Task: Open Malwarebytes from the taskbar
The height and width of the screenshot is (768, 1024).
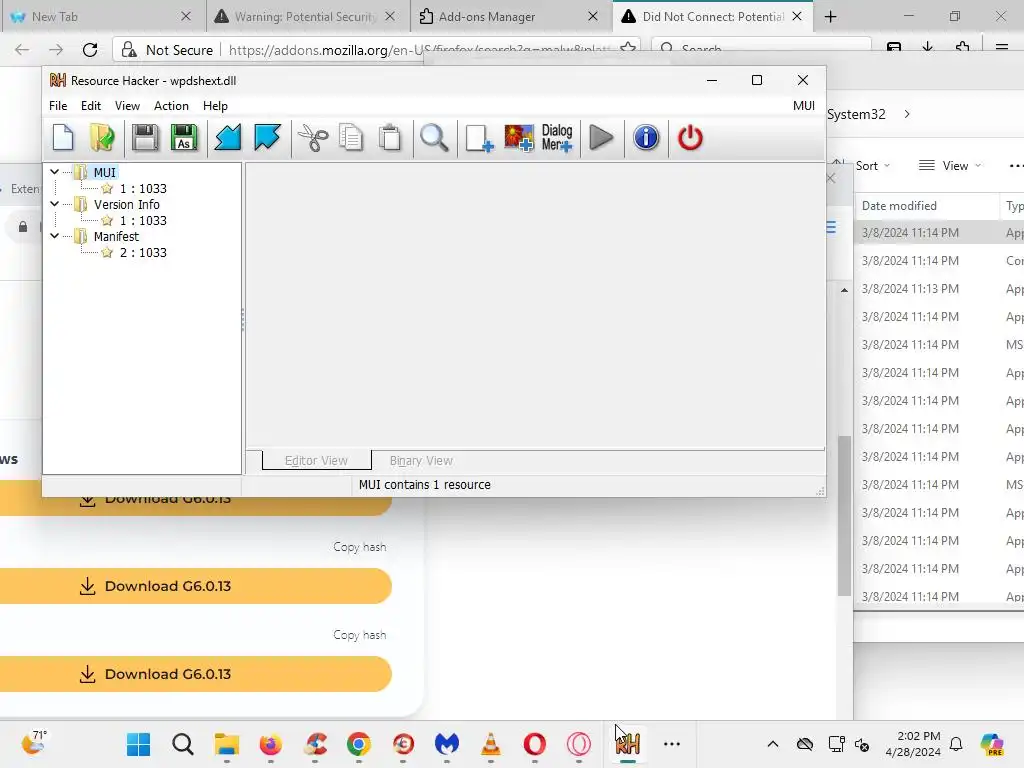Action: click(x=447, y=744)
